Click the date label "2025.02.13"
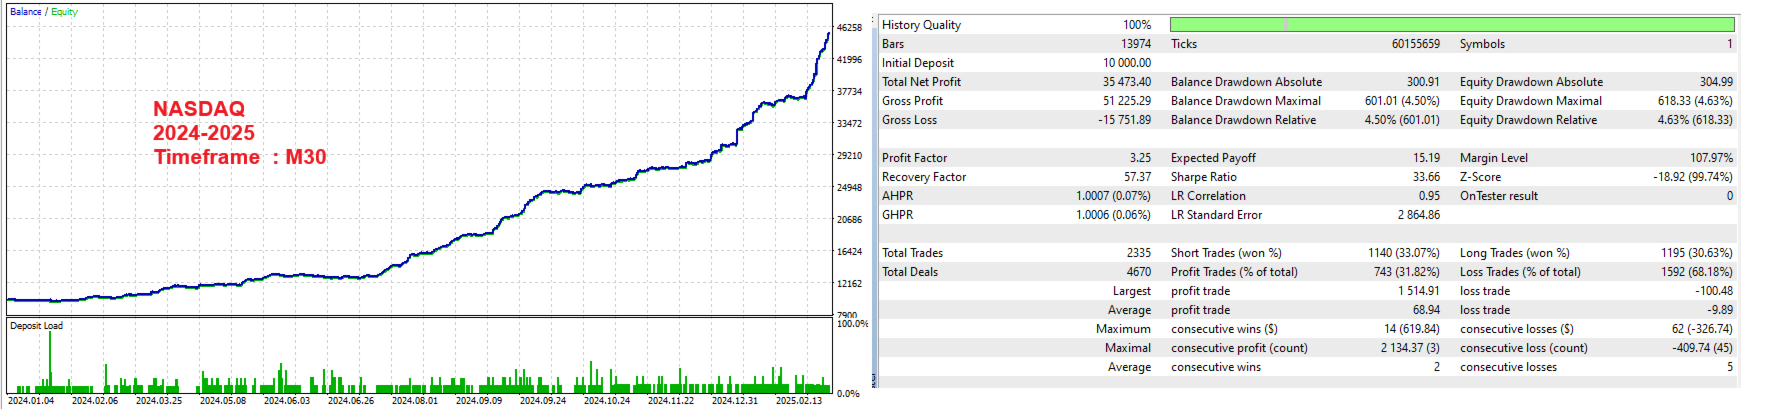Screen dimensions: 1780x418 (x=799, y=401)
